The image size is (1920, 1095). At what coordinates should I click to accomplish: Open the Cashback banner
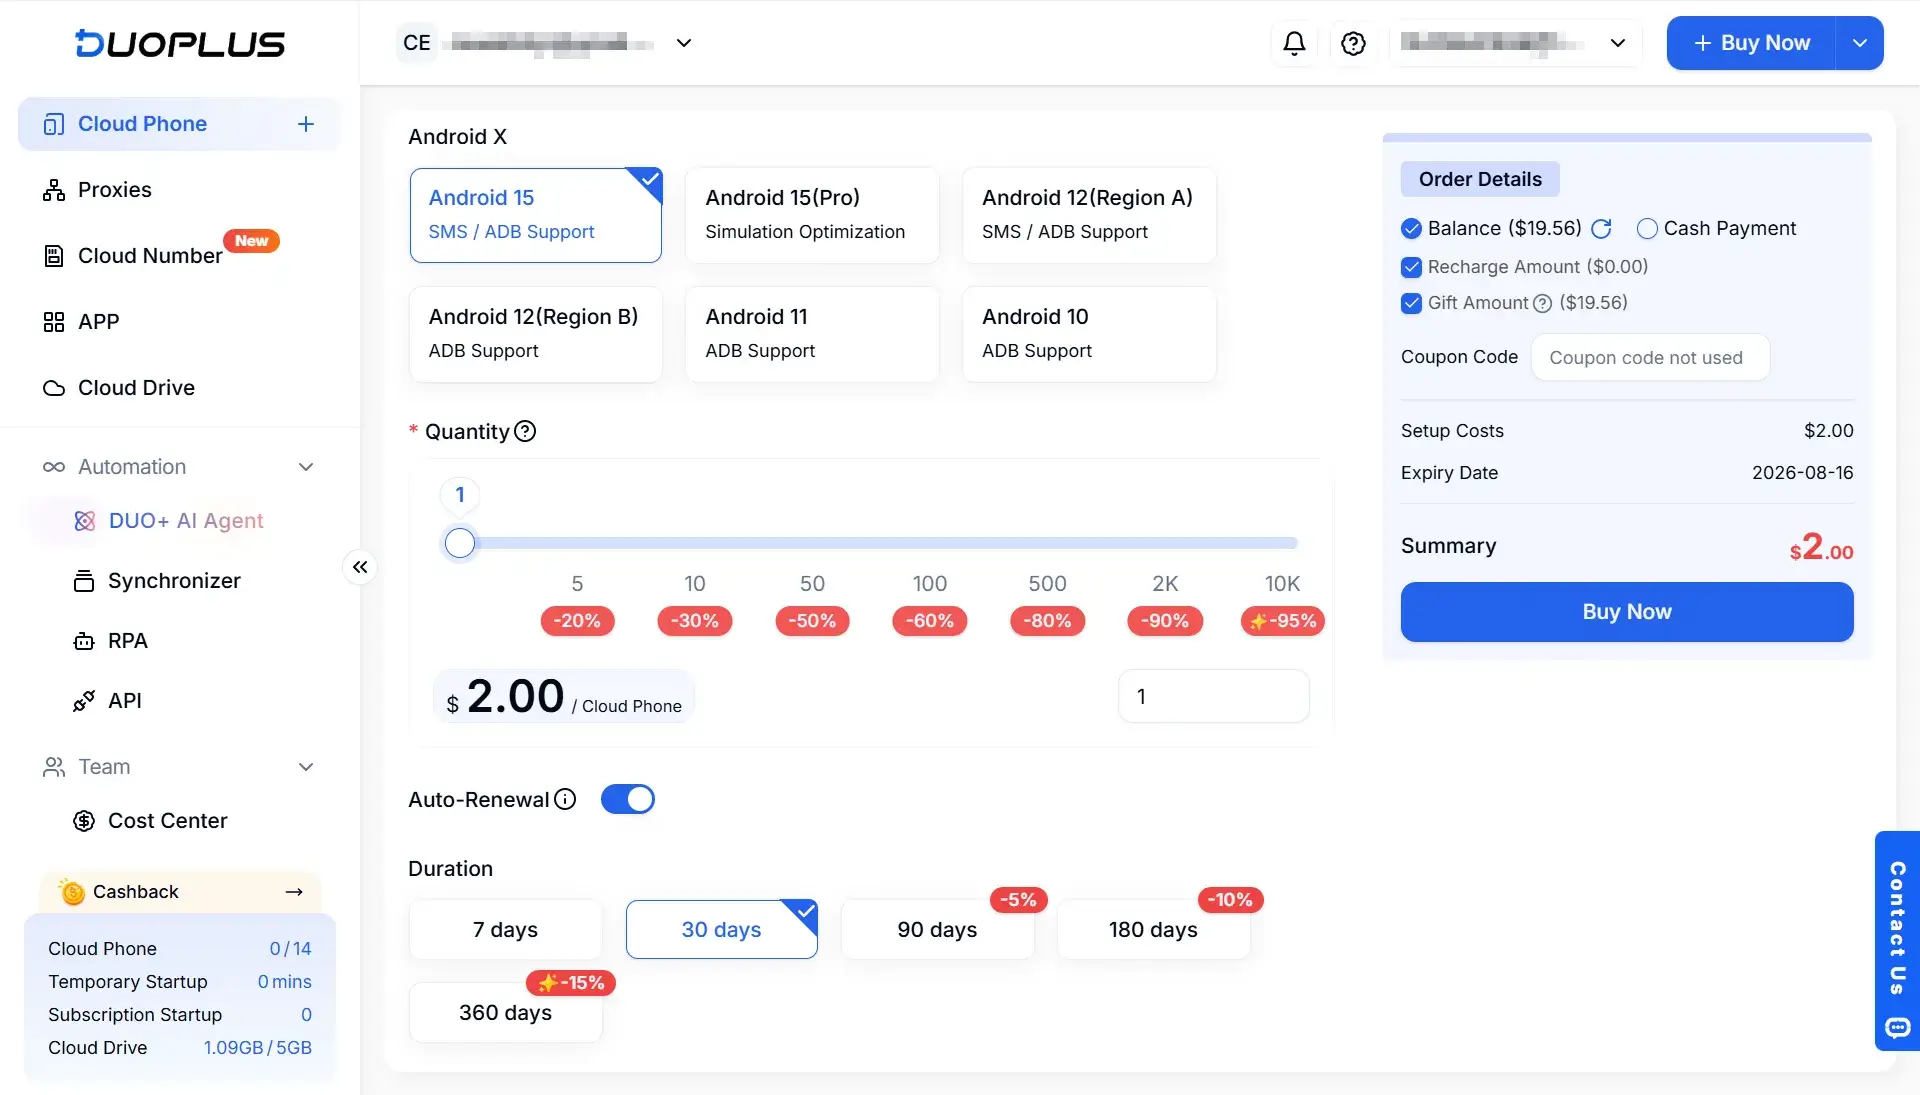pos(180,892)
